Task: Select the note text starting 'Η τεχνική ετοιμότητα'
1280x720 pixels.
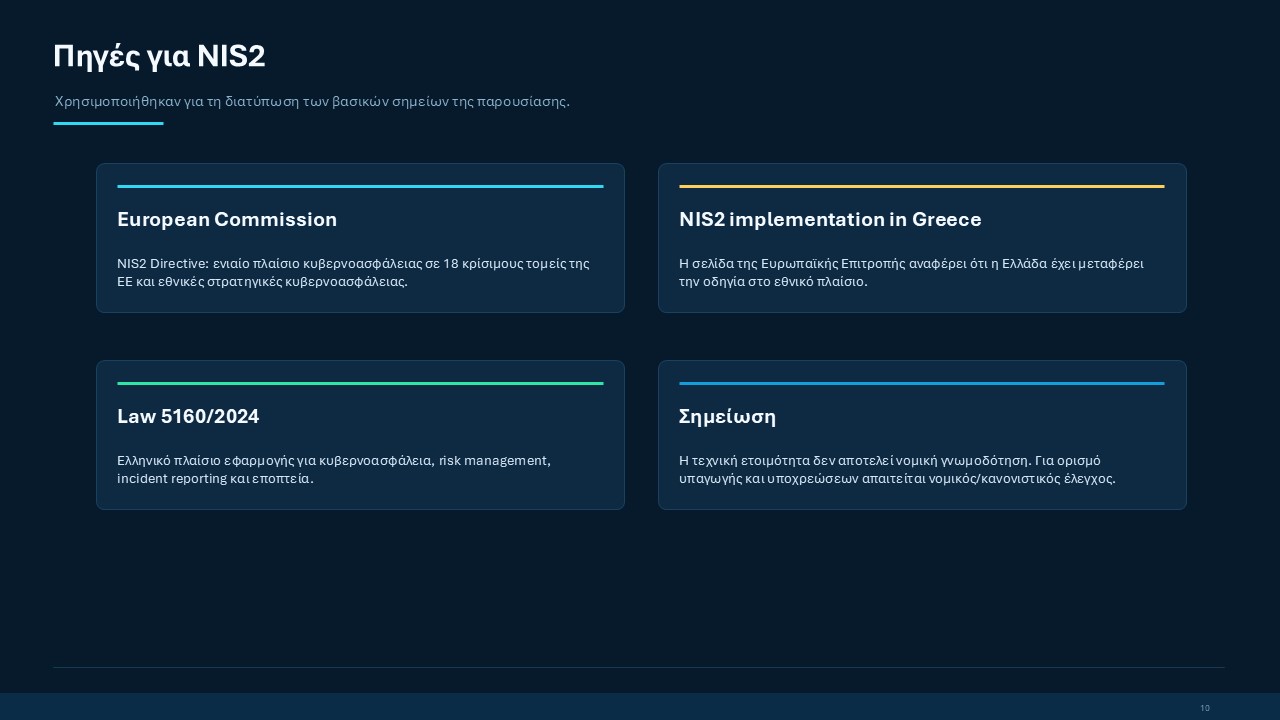Action: point(897,469)
